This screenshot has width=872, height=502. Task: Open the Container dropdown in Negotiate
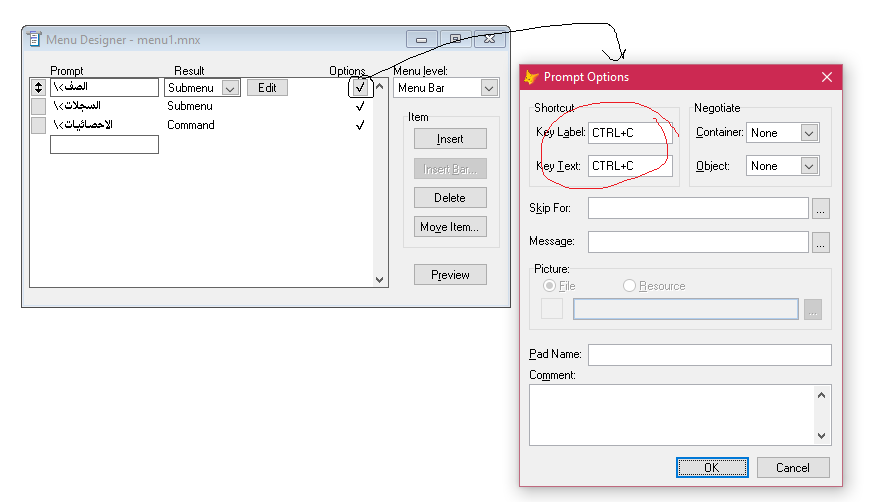point(809,133)
